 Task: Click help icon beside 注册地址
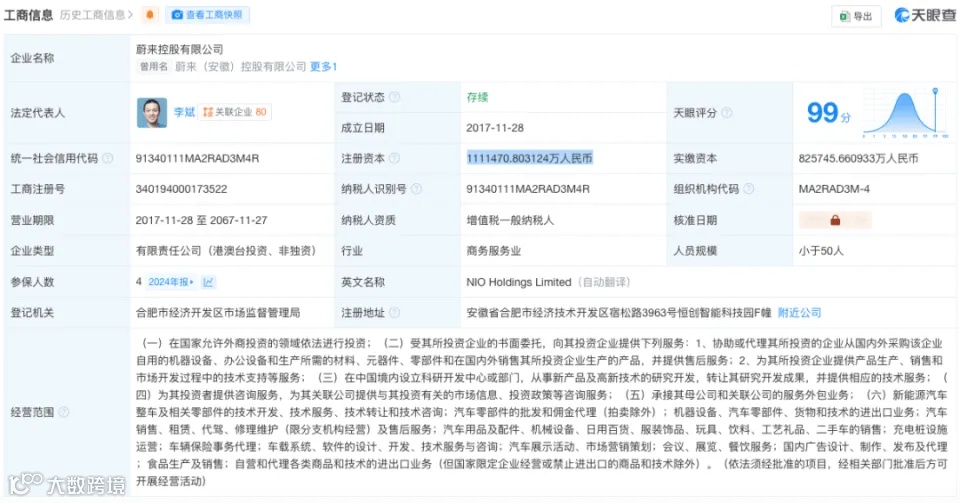[x=395, y=313]
